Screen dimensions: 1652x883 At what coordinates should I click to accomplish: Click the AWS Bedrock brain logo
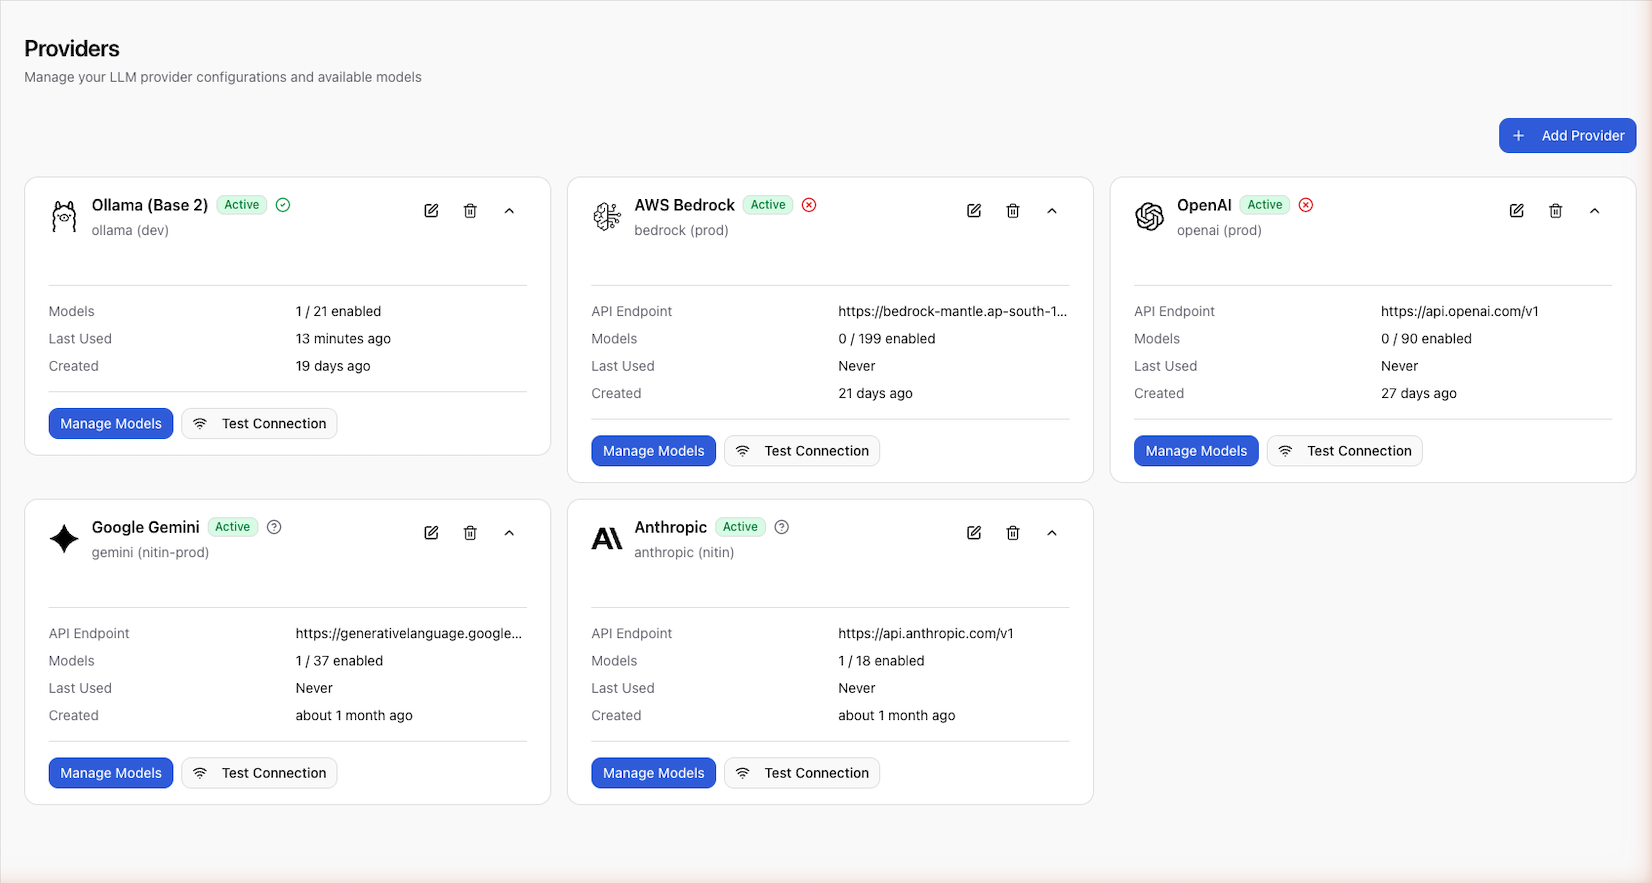click(x=607, y=216)
